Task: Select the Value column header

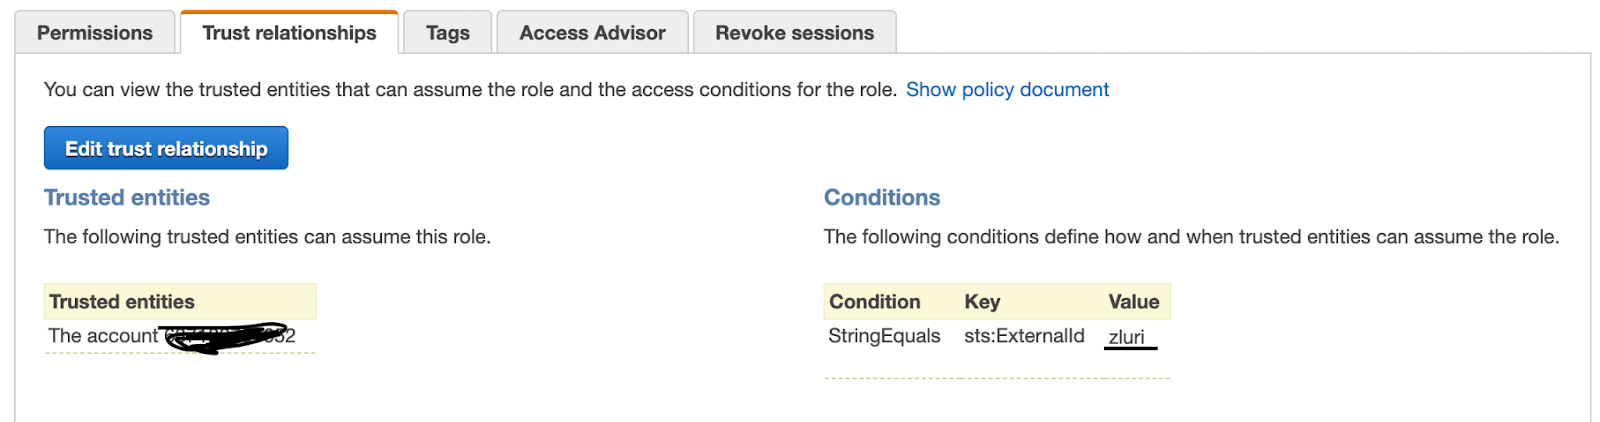Action: click(1134, 301)
